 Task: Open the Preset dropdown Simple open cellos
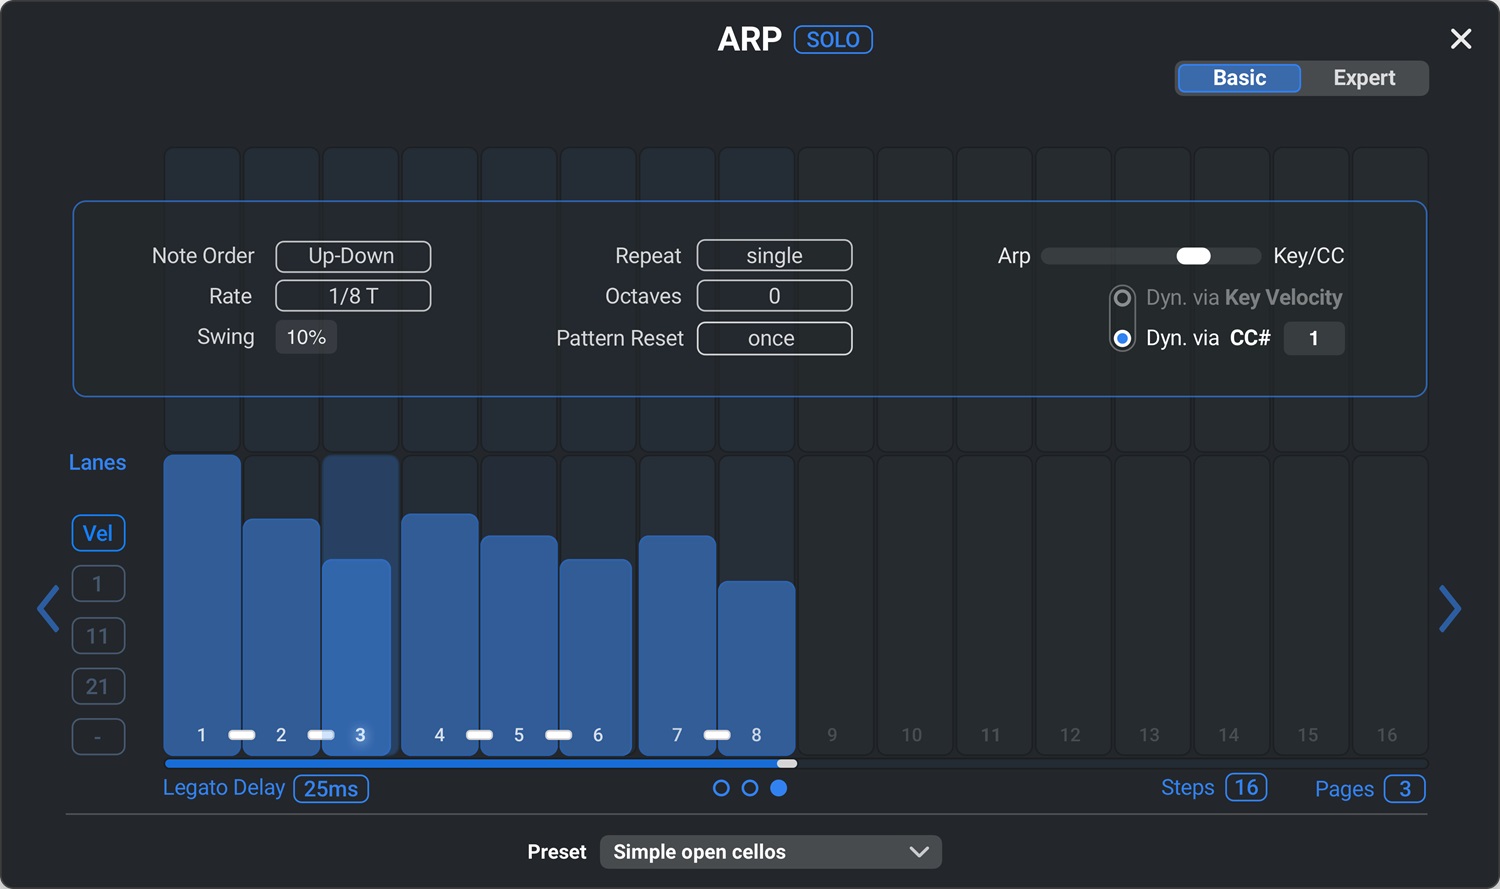[771, 852]
